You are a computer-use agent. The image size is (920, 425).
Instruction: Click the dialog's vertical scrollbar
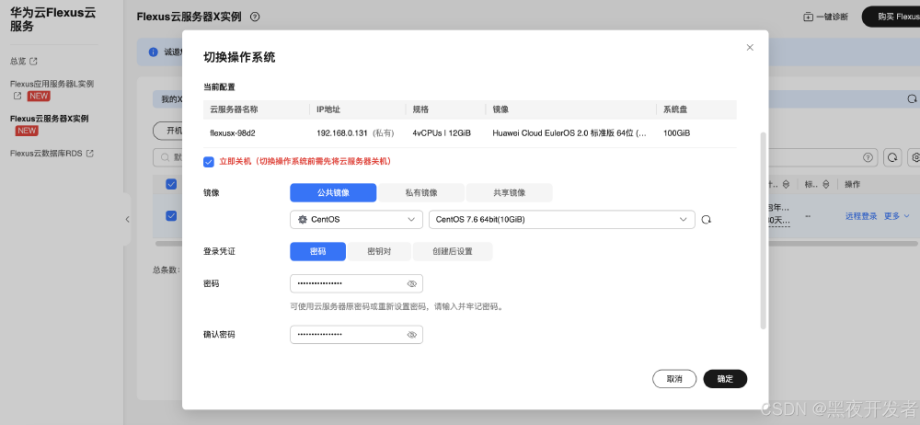tap(763, 231)
